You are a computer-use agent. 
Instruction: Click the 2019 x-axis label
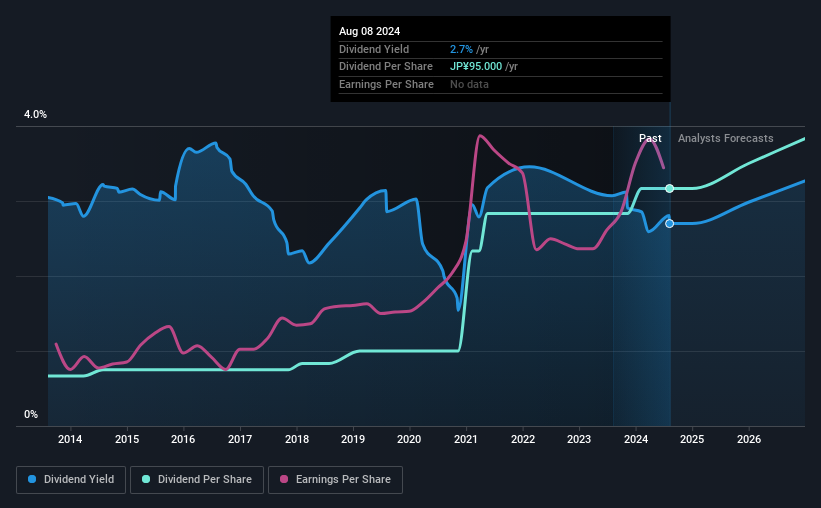[353, 439]
